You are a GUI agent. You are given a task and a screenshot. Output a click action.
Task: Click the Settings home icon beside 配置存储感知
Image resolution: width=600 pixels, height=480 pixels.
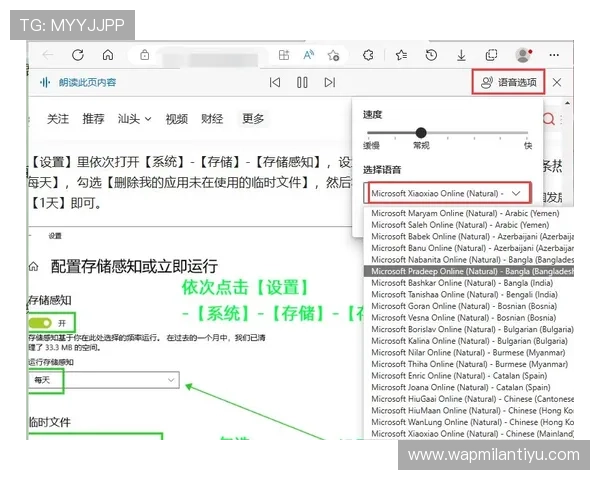tap(34, 266)
